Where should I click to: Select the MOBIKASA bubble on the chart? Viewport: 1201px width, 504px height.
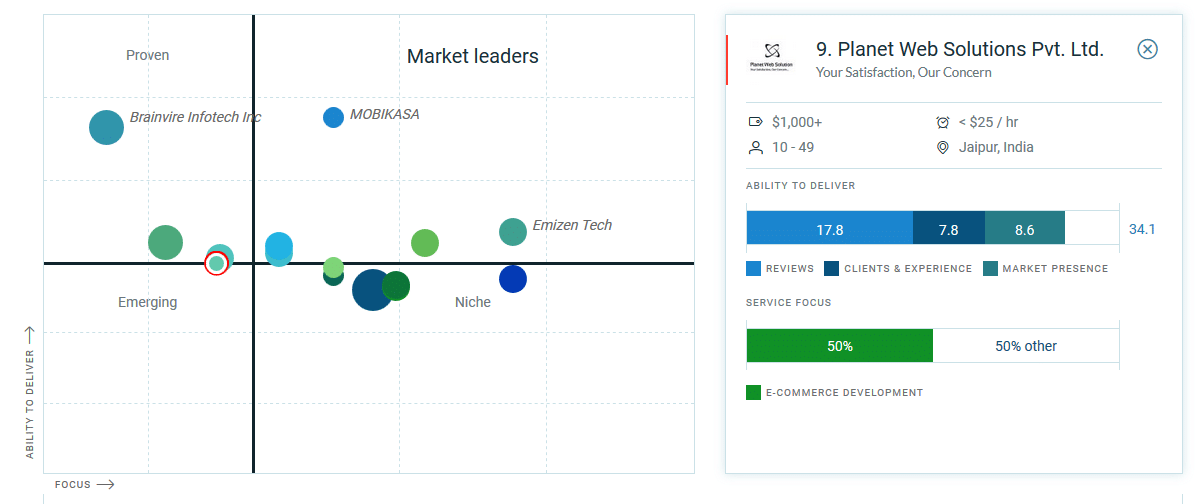pyautogui.click(x=333, y=117)
